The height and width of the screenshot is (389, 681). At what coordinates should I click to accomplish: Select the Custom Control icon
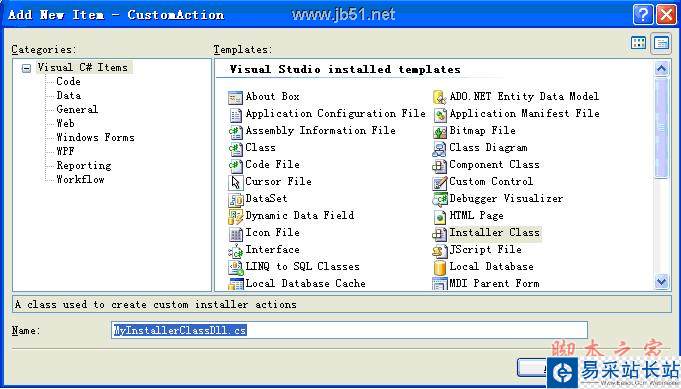pos(439,182)
